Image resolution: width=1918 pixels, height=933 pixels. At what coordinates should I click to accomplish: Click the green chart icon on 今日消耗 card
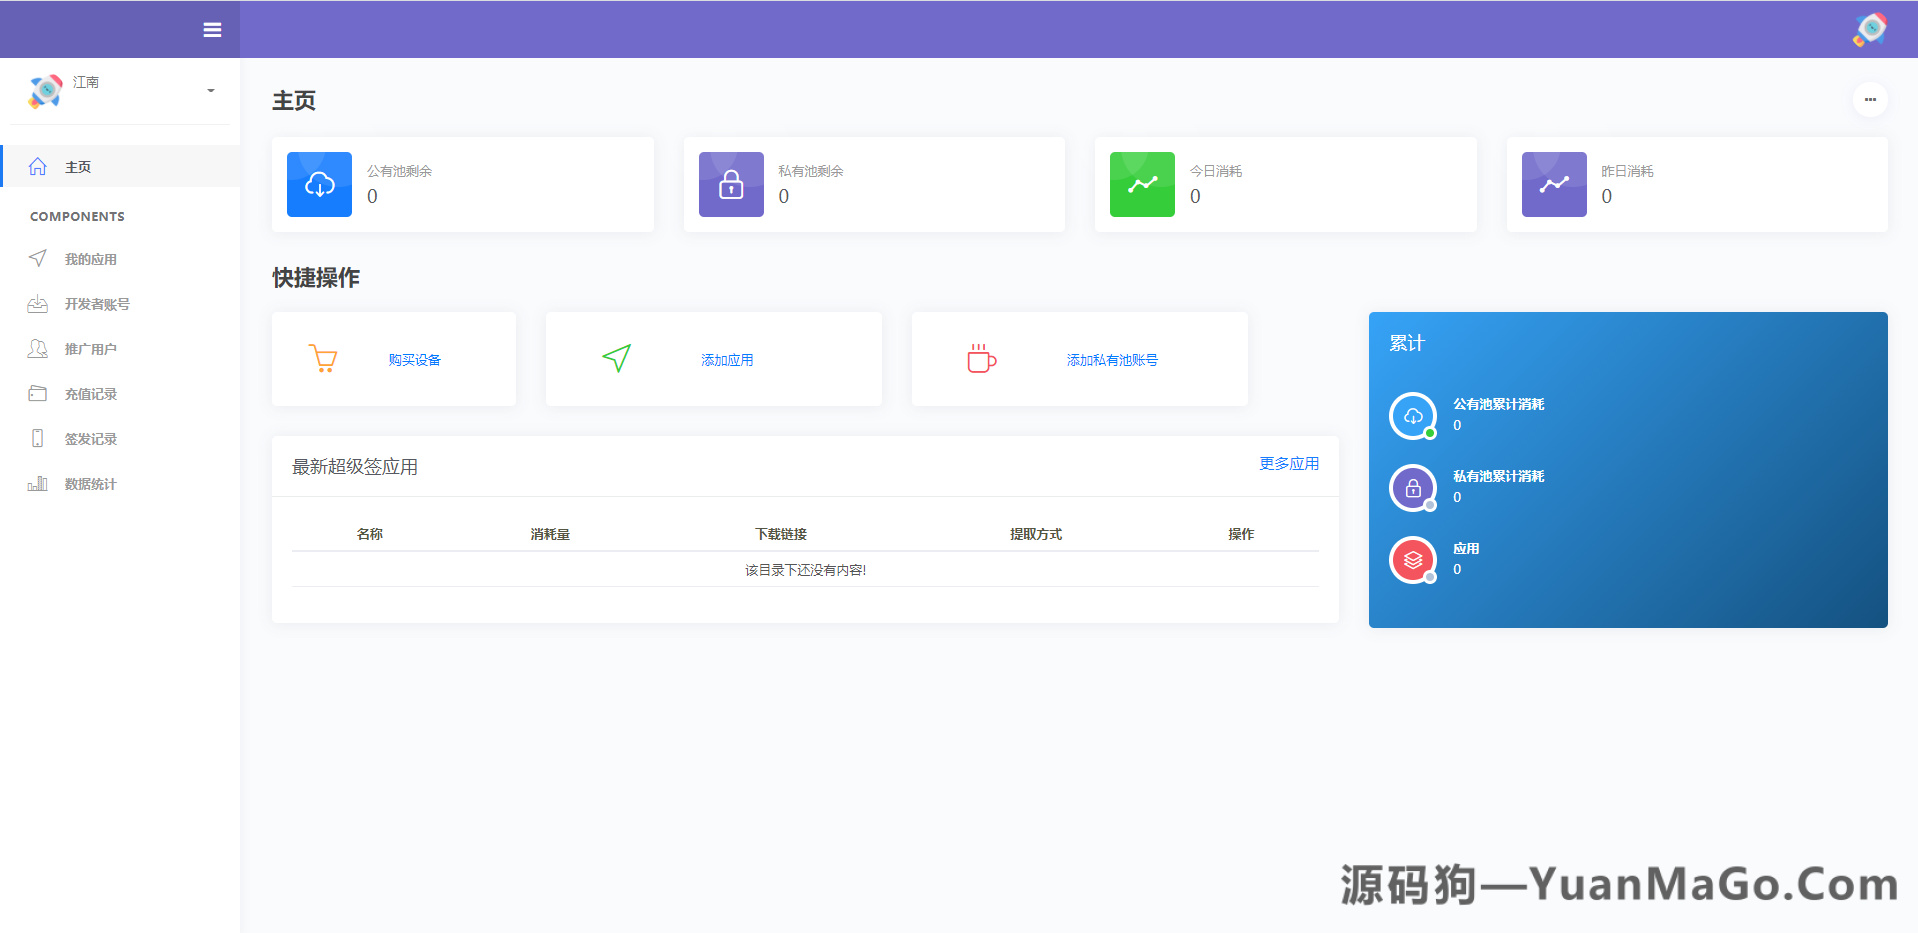[1141, 184]
